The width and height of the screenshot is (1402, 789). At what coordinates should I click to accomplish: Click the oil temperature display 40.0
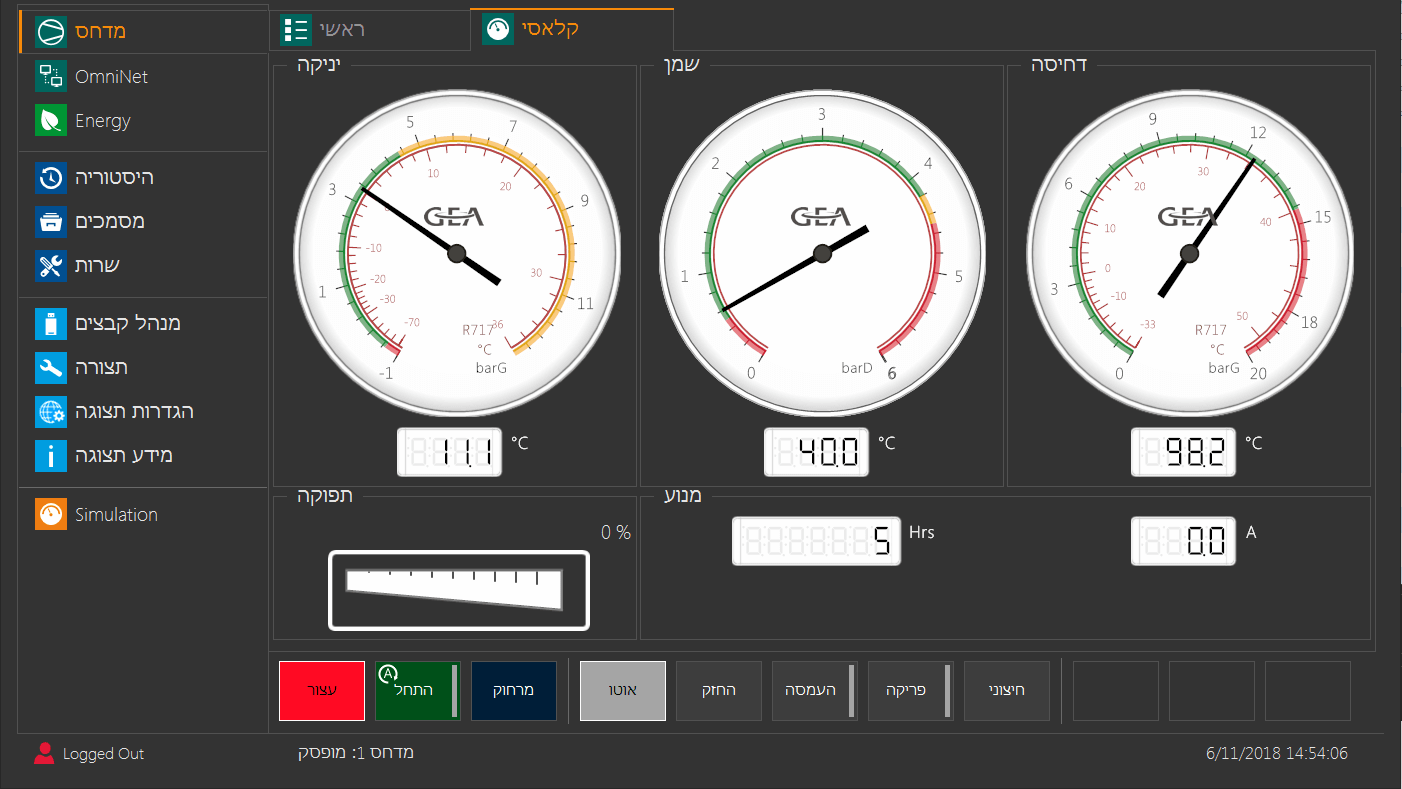815,453
